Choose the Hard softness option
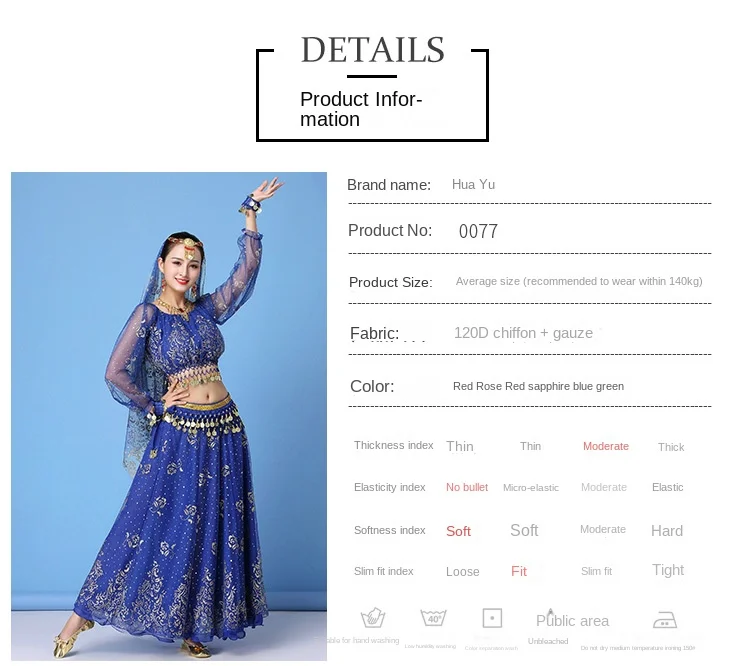 pos(667,531)
